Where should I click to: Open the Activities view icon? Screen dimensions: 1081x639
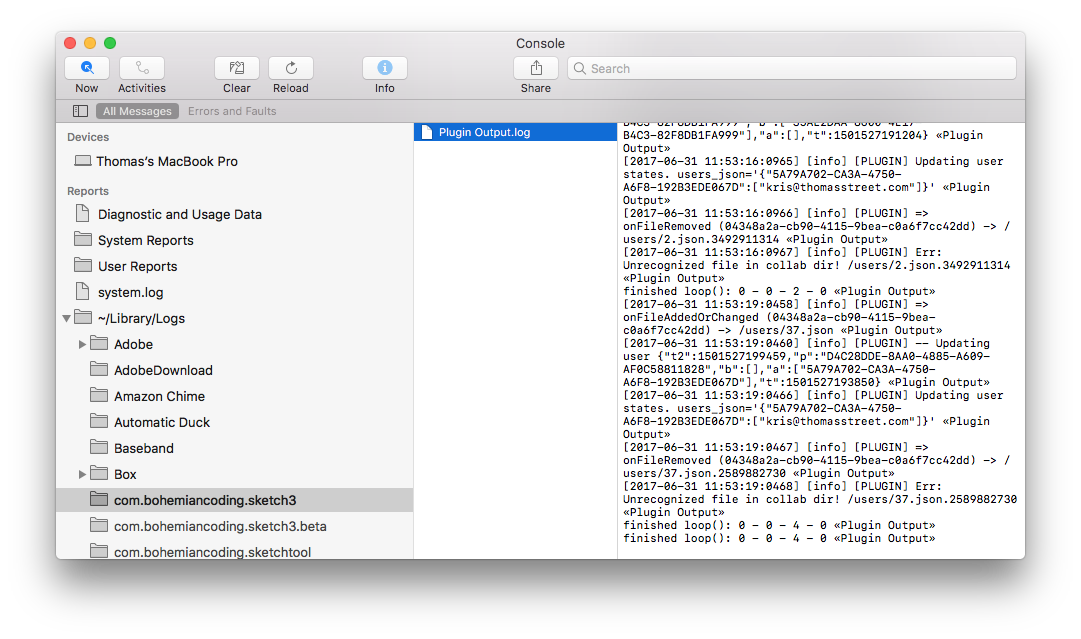141,68
